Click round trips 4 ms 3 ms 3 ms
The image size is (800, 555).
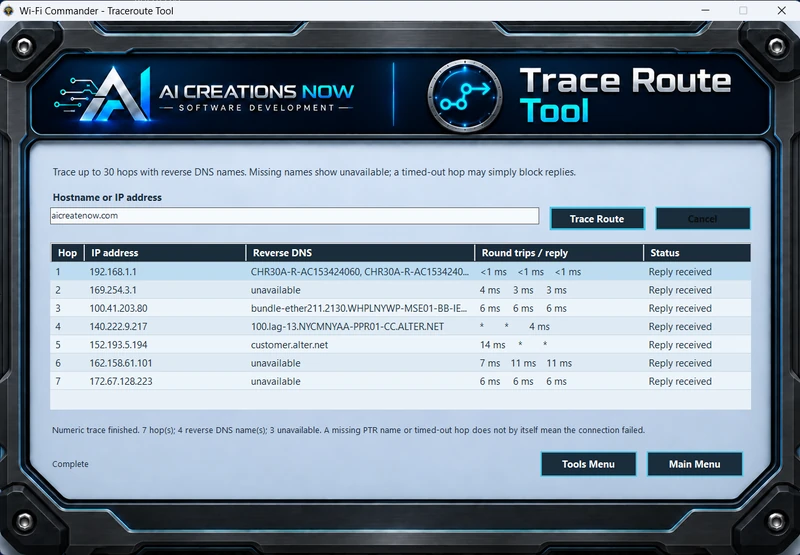point(523,290)
